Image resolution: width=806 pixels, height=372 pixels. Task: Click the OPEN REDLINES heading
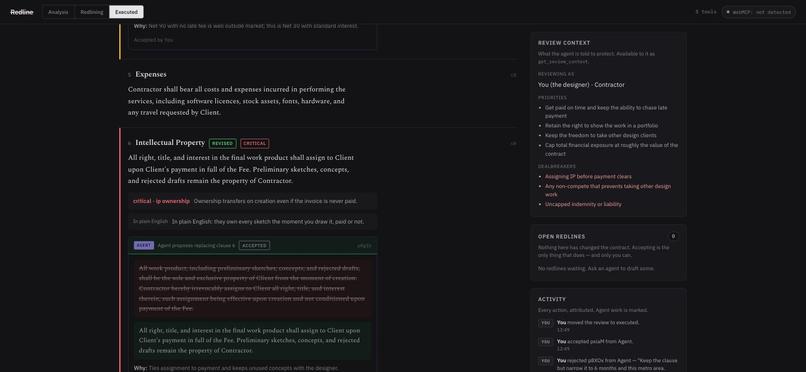tap(561, 237)
